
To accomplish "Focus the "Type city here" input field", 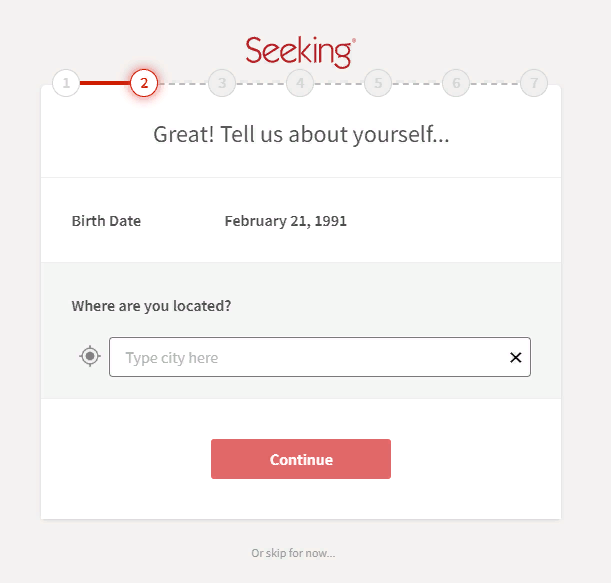I will click(305, 357).
